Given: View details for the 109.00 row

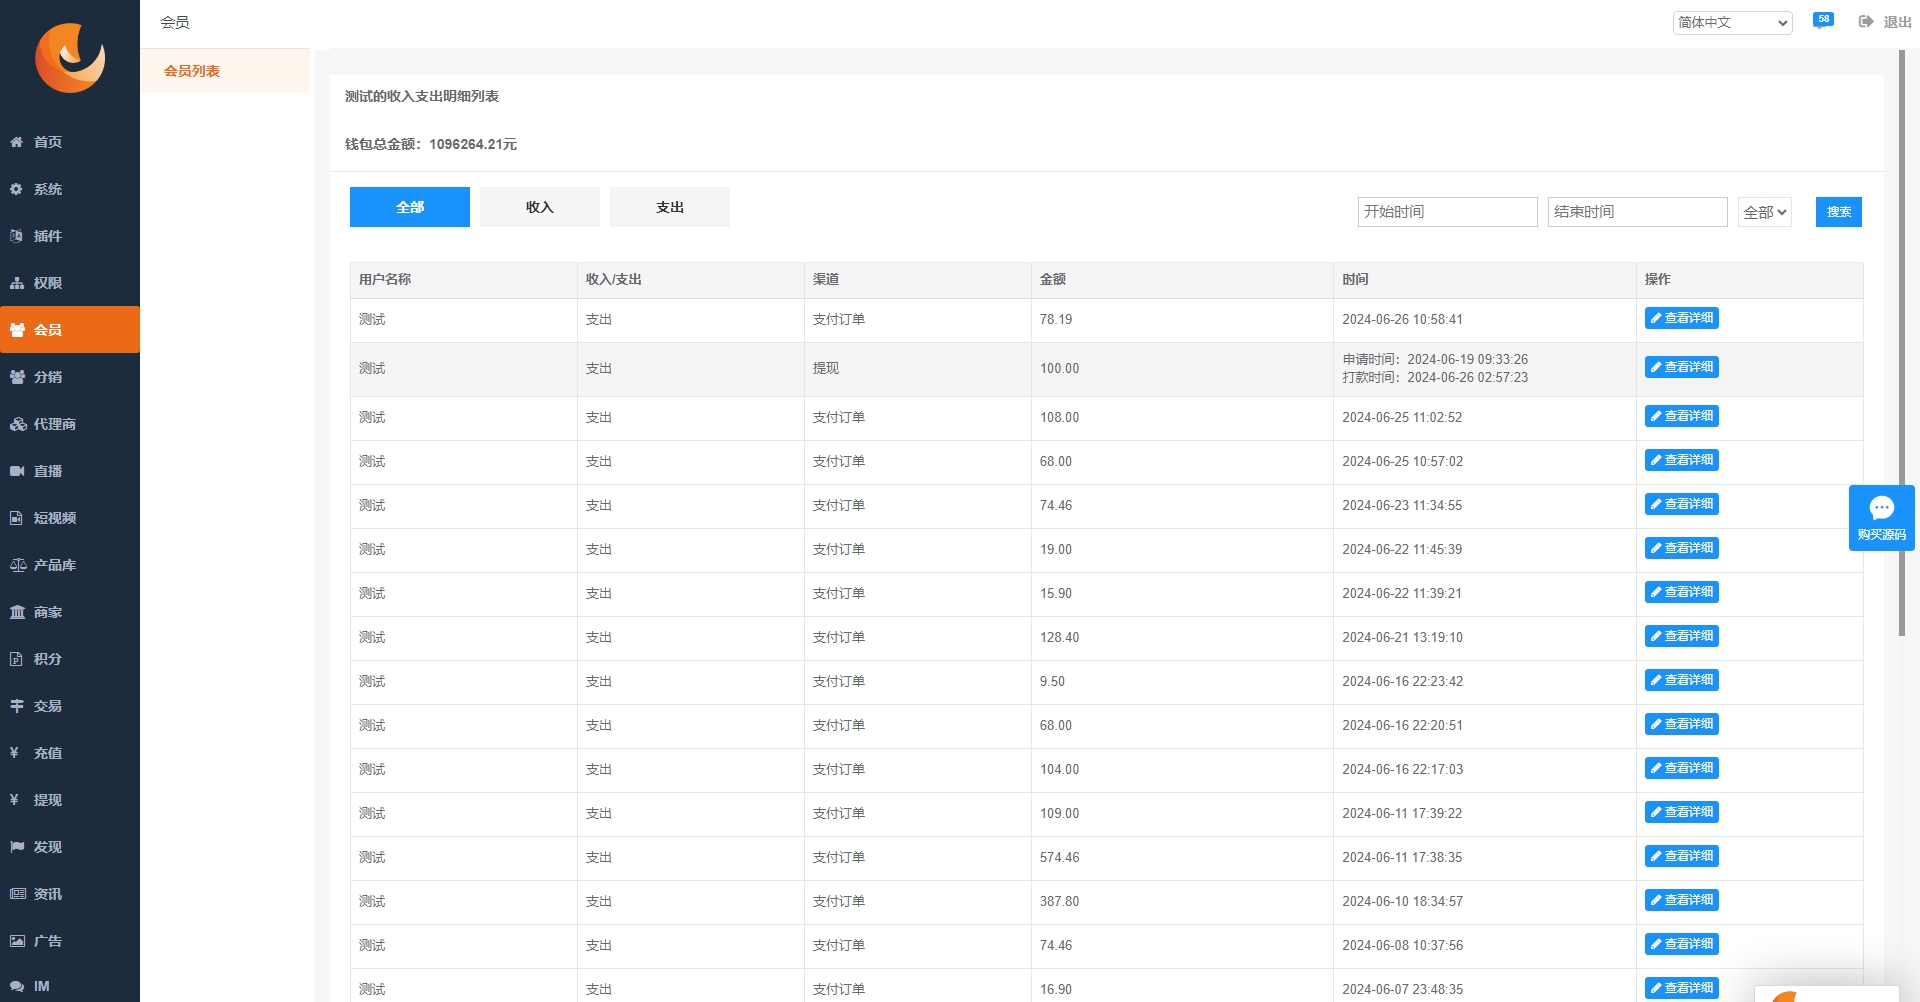Looking at the screenshot, I should 1681,812.
